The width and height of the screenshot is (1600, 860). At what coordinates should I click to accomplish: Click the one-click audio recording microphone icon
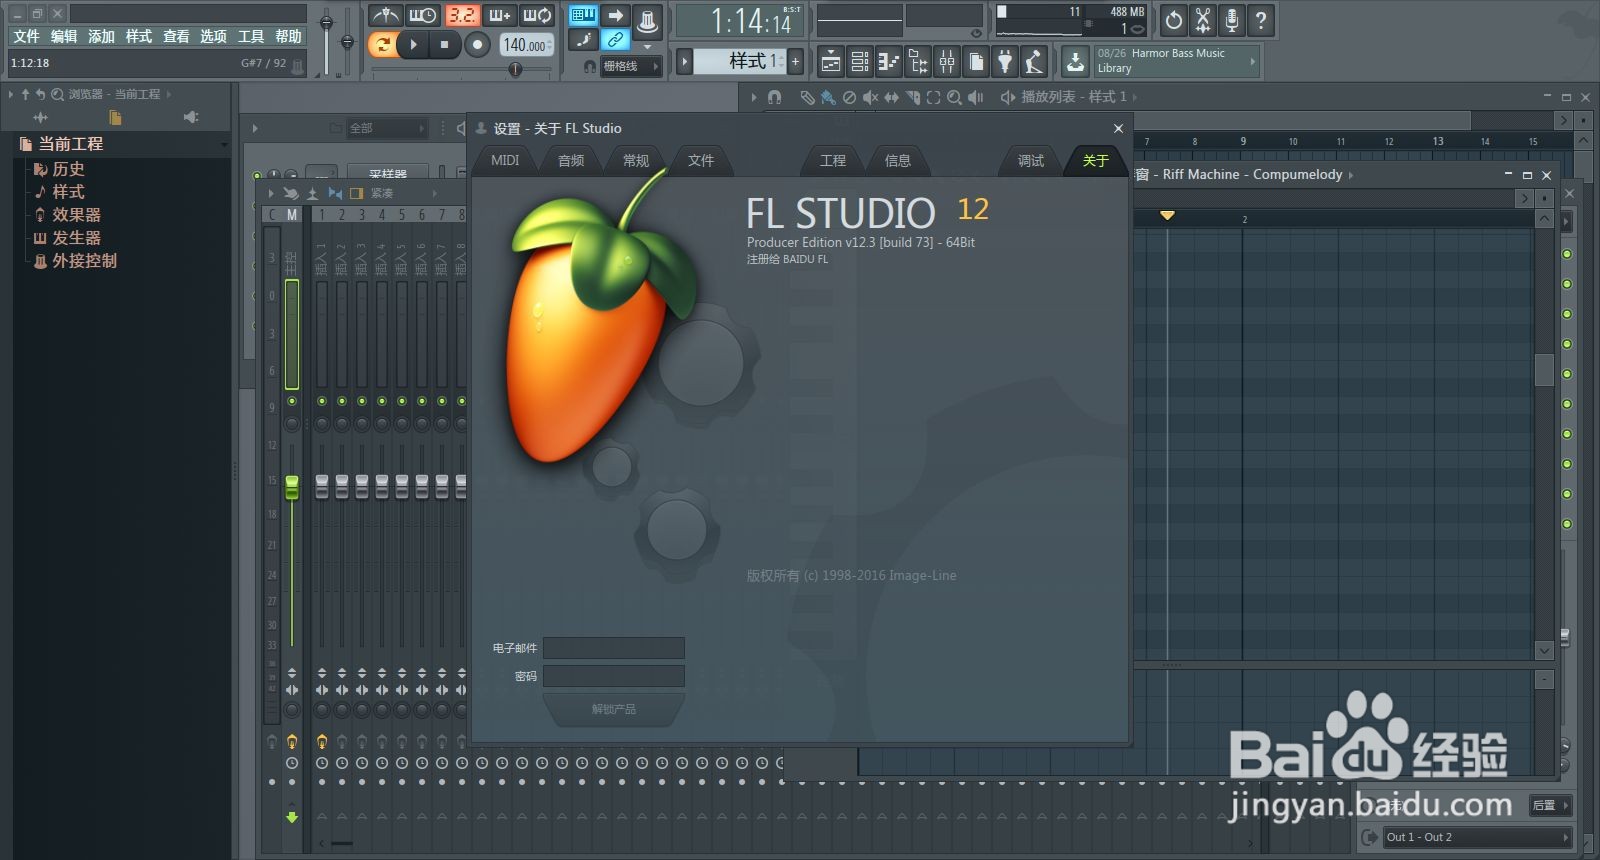[1232, 19]
